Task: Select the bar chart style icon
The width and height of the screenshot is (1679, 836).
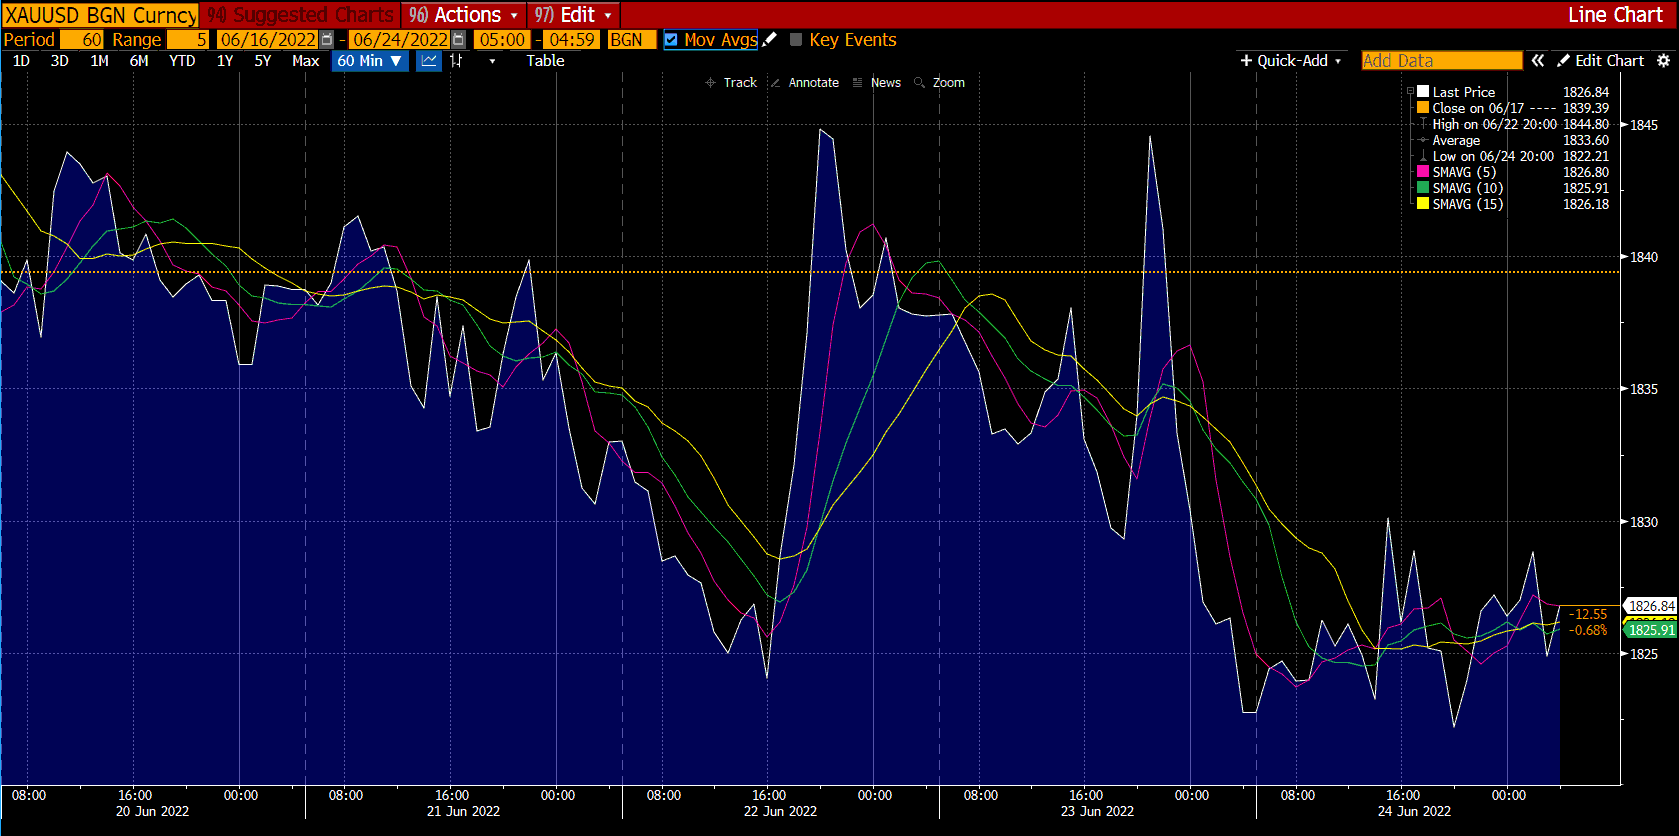Action: (457, 61)
